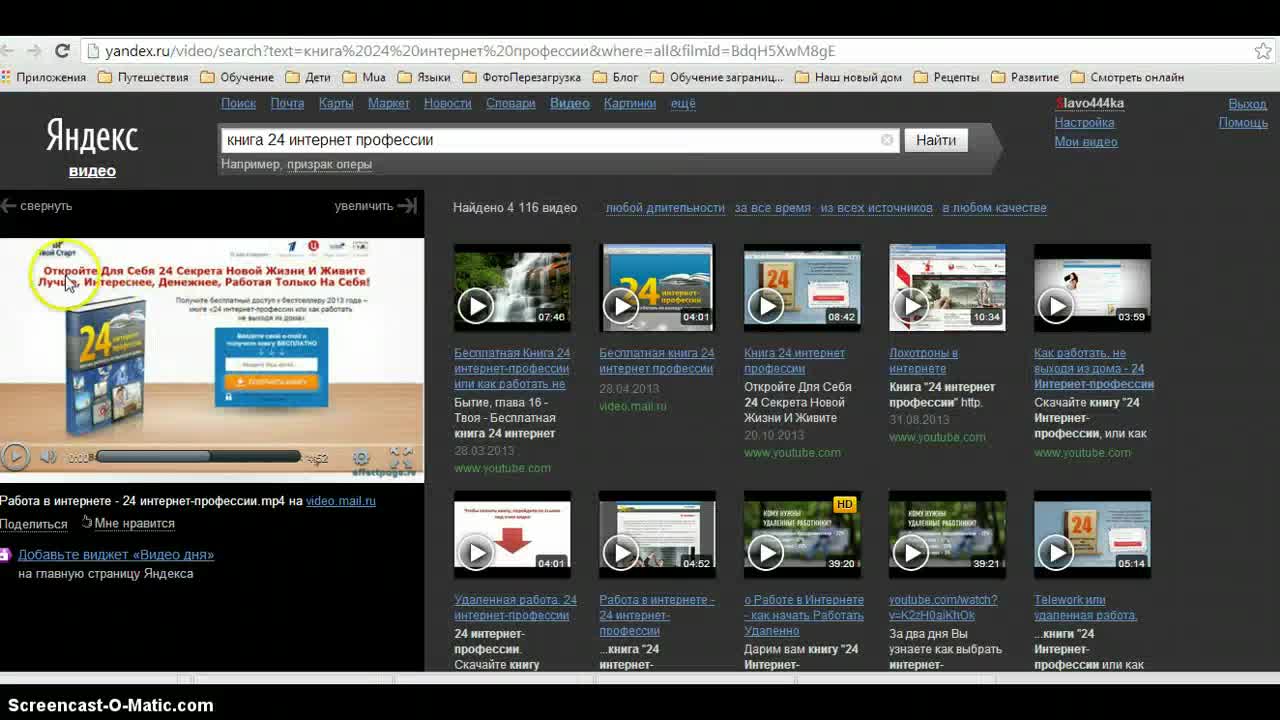The width and height of the screenshot is (1280, 720).
Task: Open the Рецепты bookmark folder
Action: pyautogui.click(x=947, y=77)
